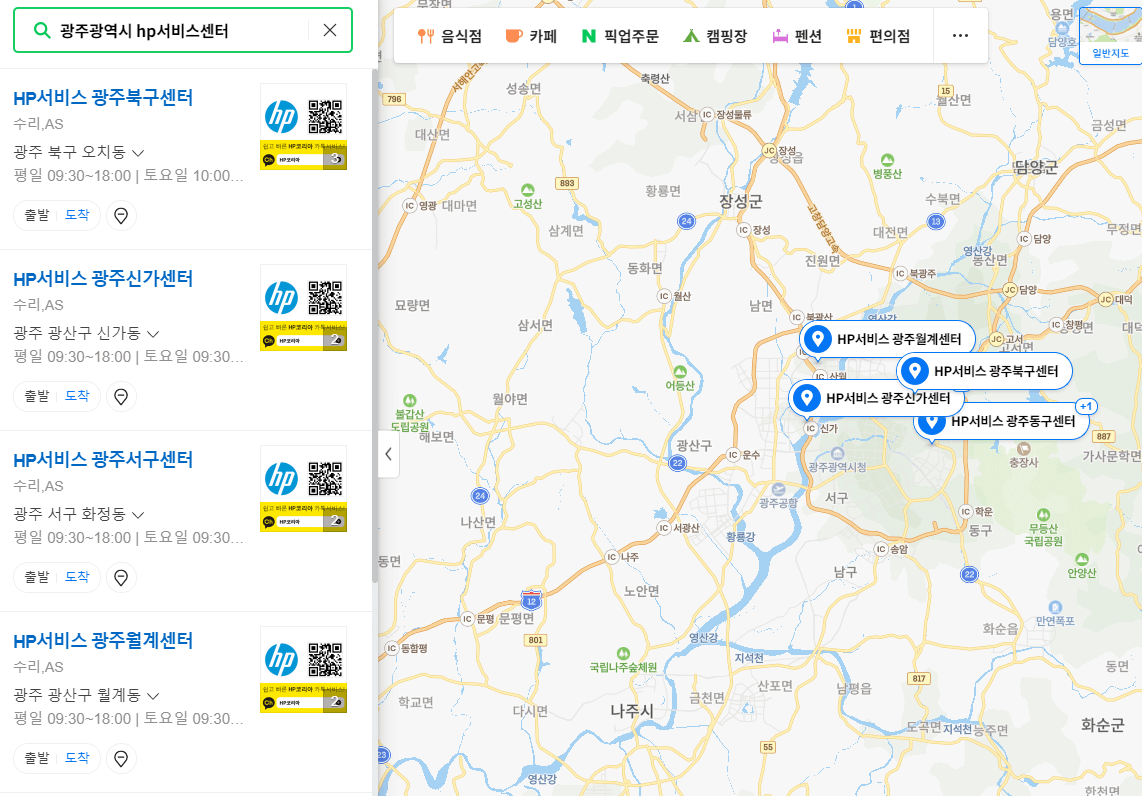Image resolution: width=1142 pixels, height=796 pixels.
Task: Click the 국립나주숲체원 icon on map
Action: pos(623,653)
